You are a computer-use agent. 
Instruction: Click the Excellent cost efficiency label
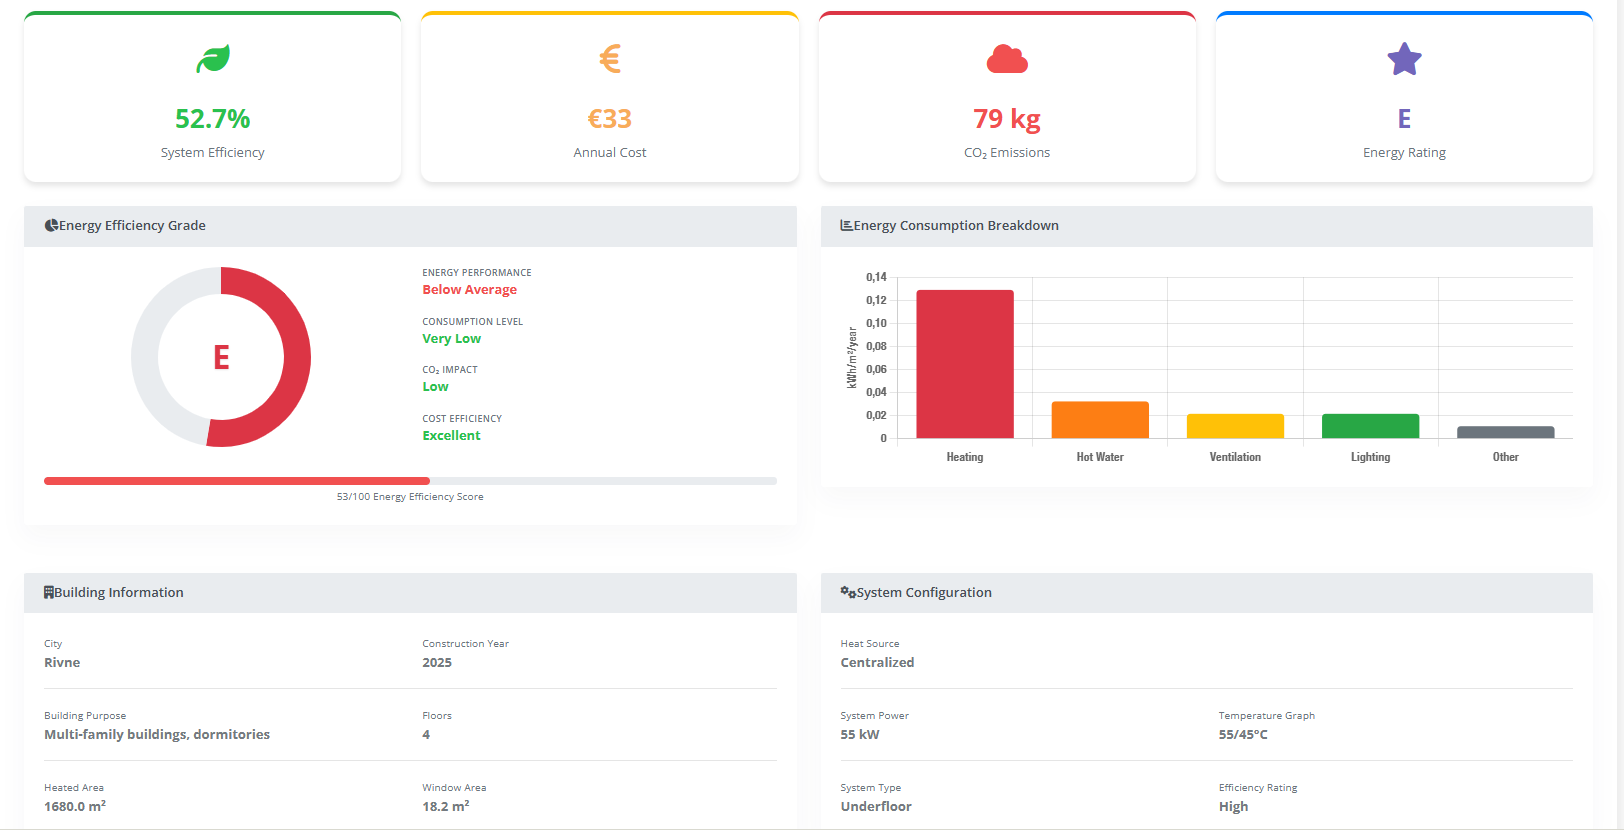451,436
